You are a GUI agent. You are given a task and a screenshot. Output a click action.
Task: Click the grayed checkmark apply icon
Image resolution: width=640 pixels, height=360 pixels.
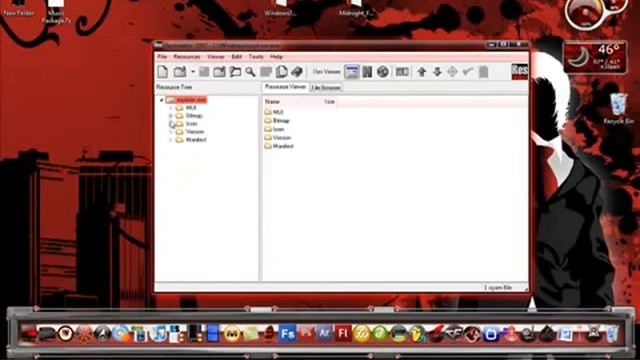468,72
